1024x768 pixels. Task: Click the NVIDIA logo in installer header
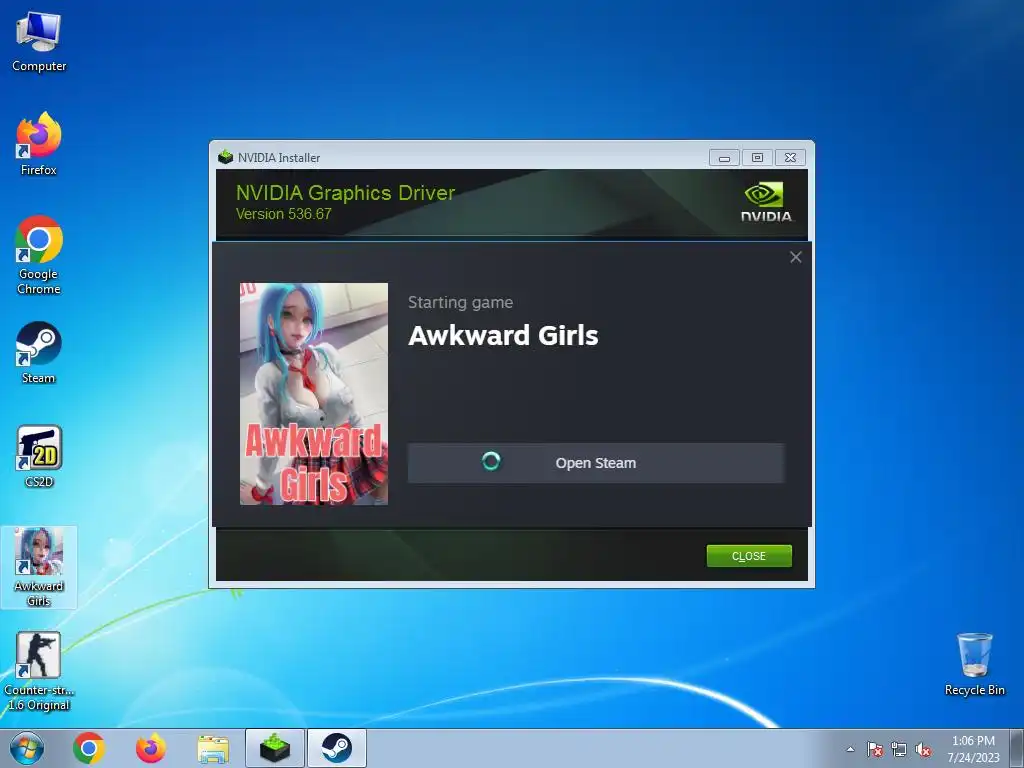(766, 202)
